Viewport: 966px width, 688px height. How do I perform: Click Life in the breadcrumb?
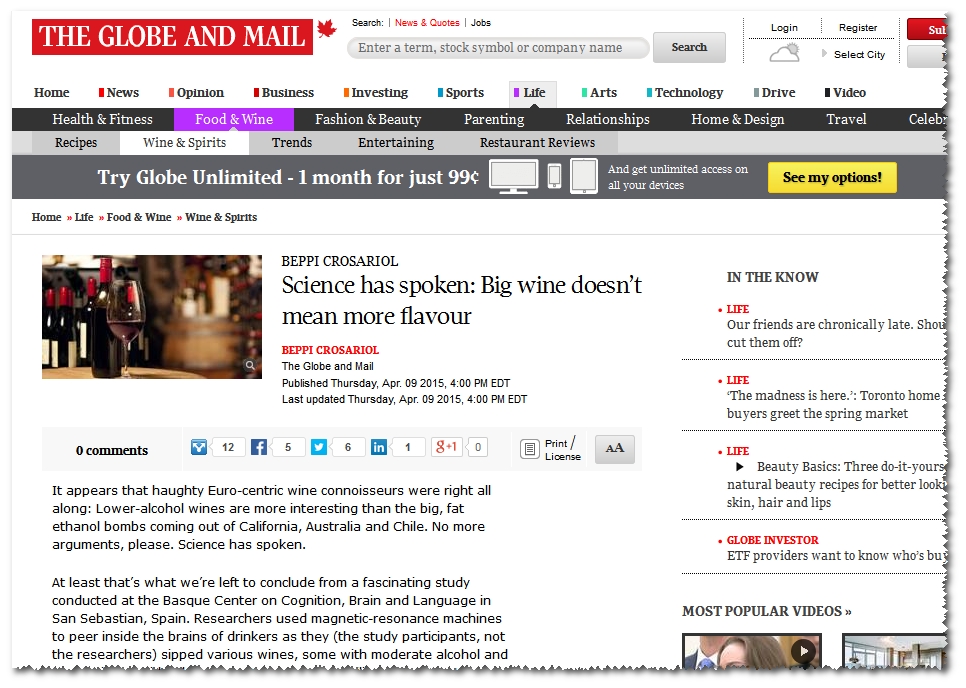click(84, 217)
